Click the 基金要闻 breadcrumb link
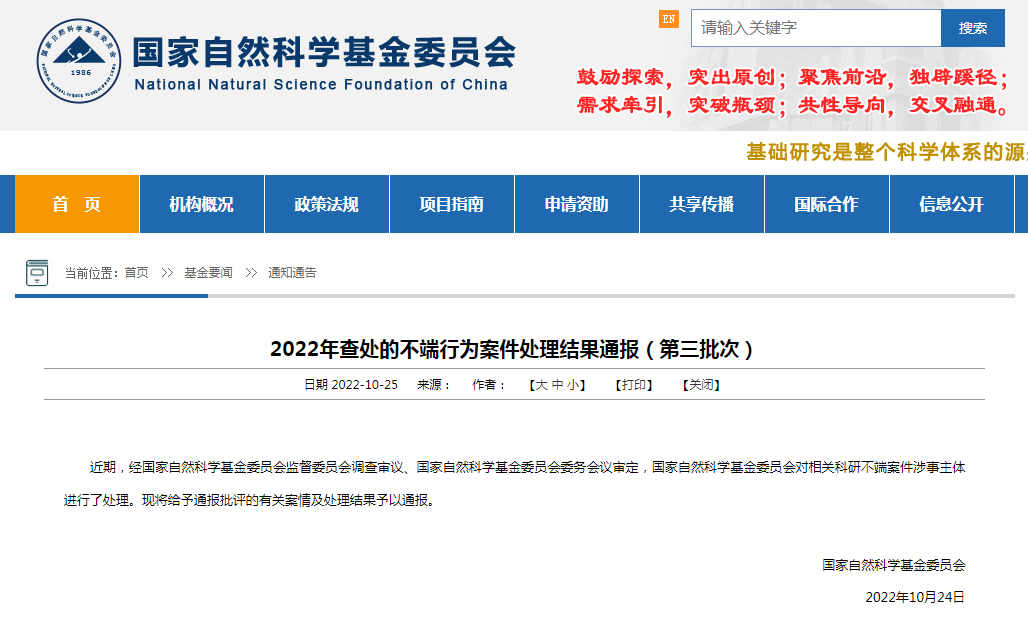The width and height of the screenshot is (1028, 629). tap(208, 273)
